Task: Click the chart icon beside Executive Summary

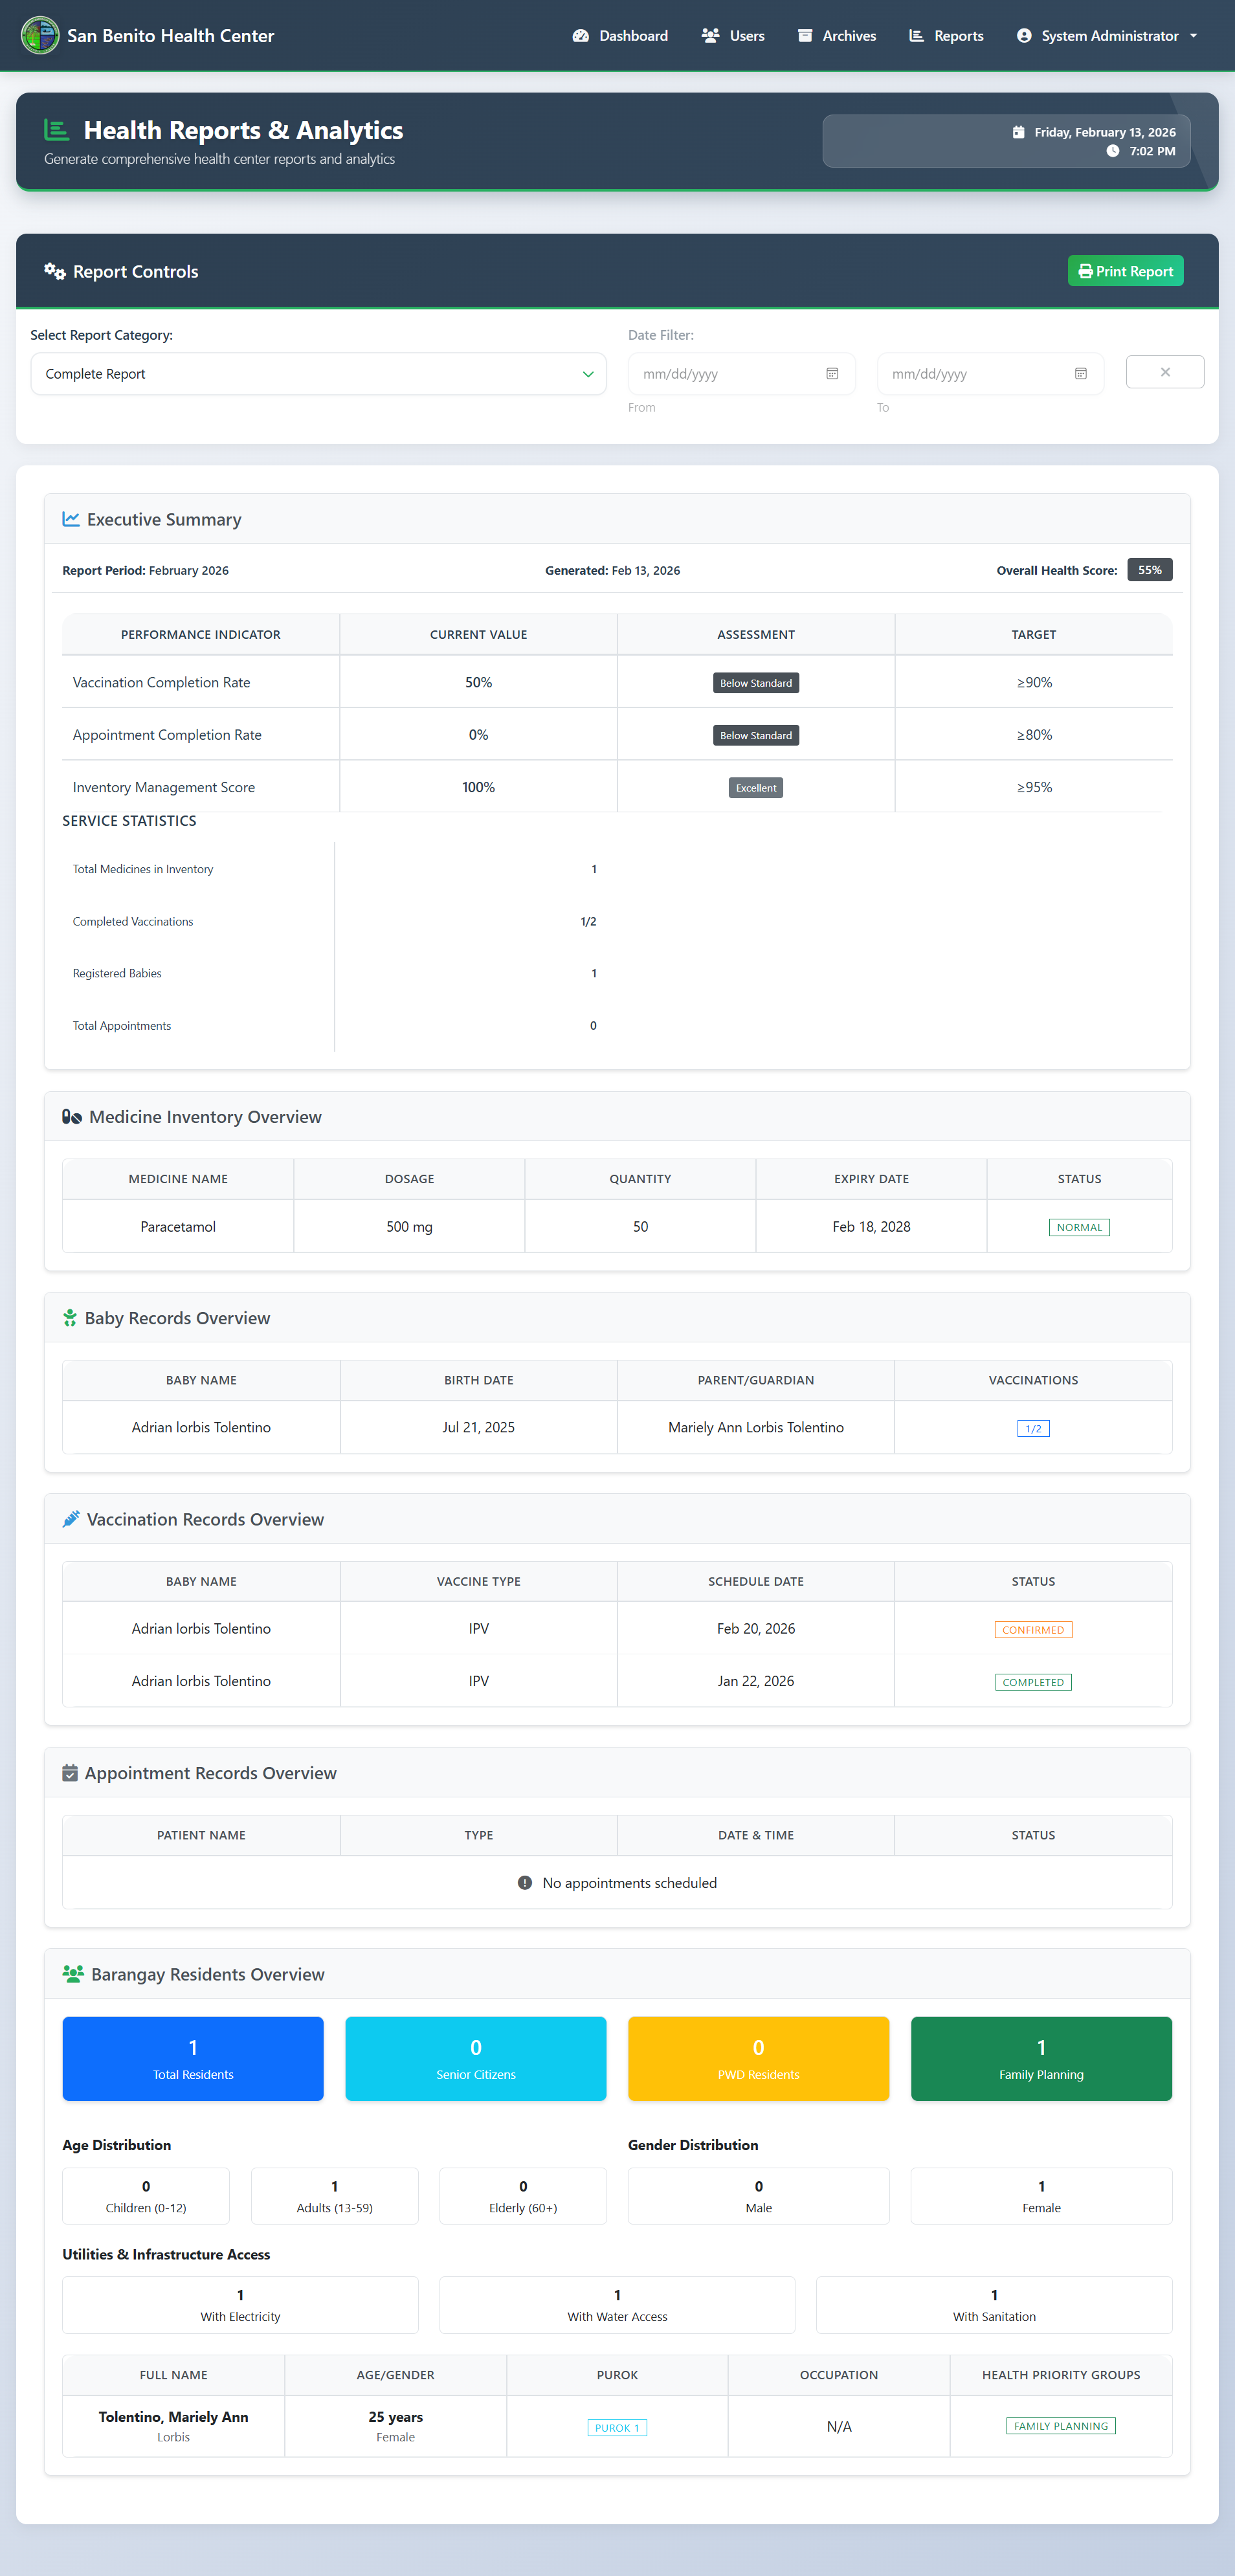Action: (x=71, y=520)
